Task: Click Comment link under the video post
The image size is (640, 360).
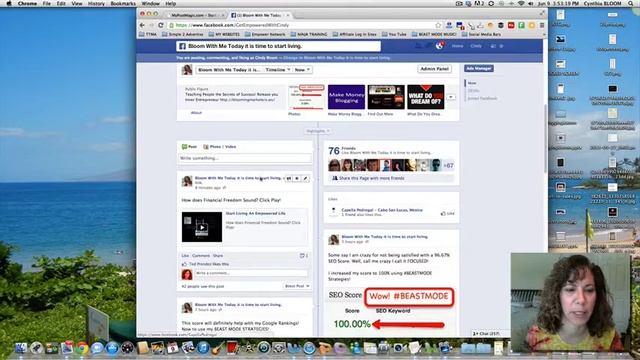Action: point(201,256)
